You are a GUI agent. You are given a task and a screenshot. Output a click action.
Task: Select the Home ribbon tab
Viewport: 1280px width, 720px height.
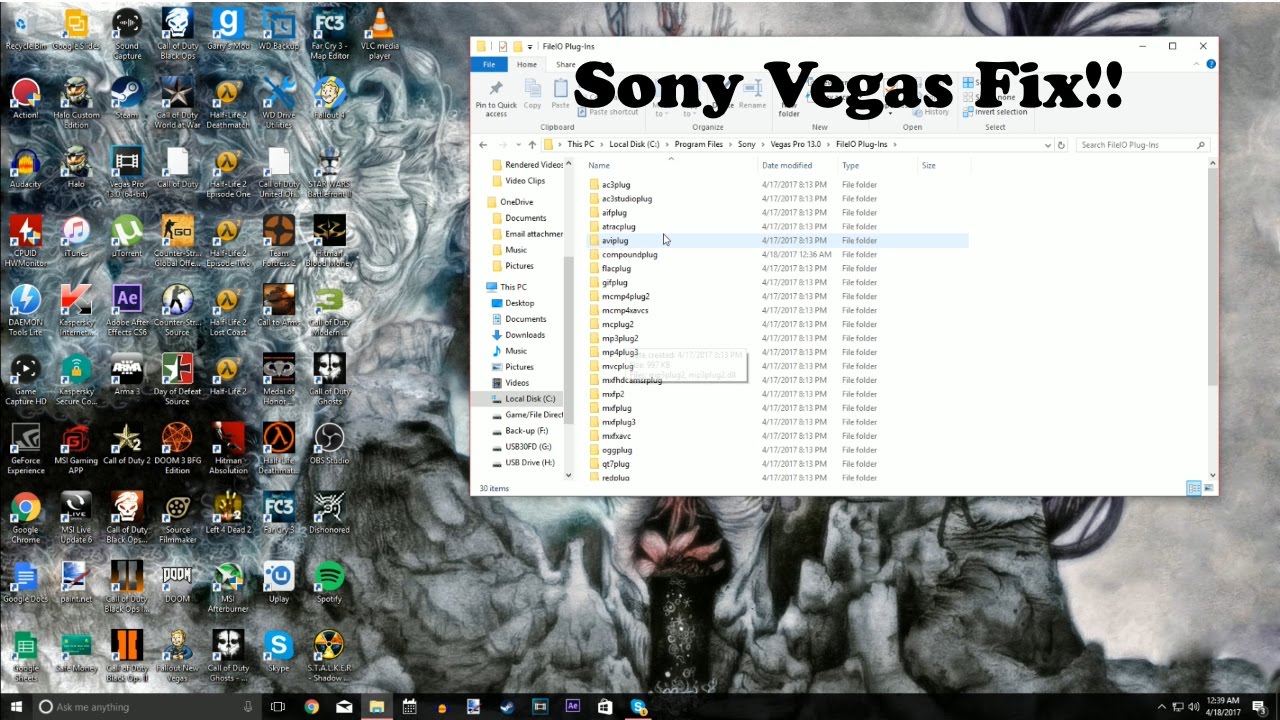coord(527,64)
